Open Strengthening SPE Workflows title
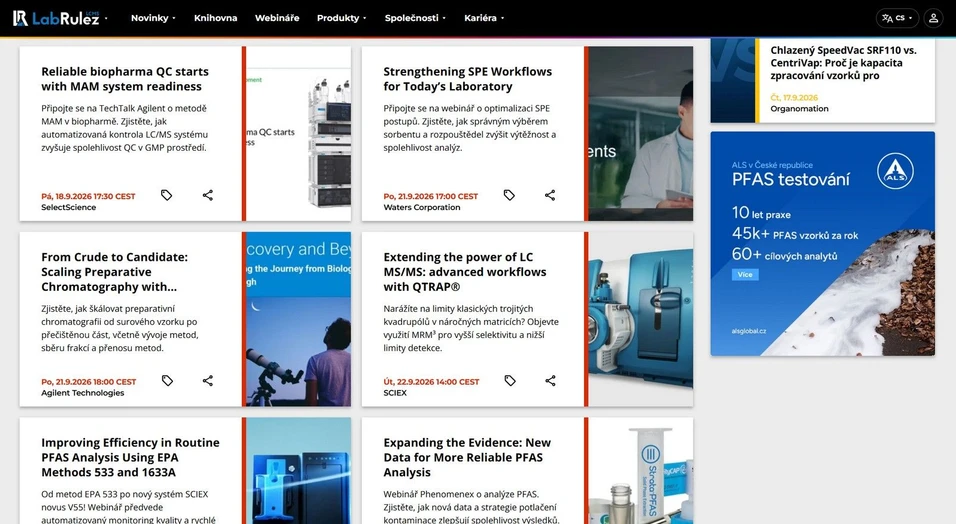956x524 pixels. tap(468, 79)
